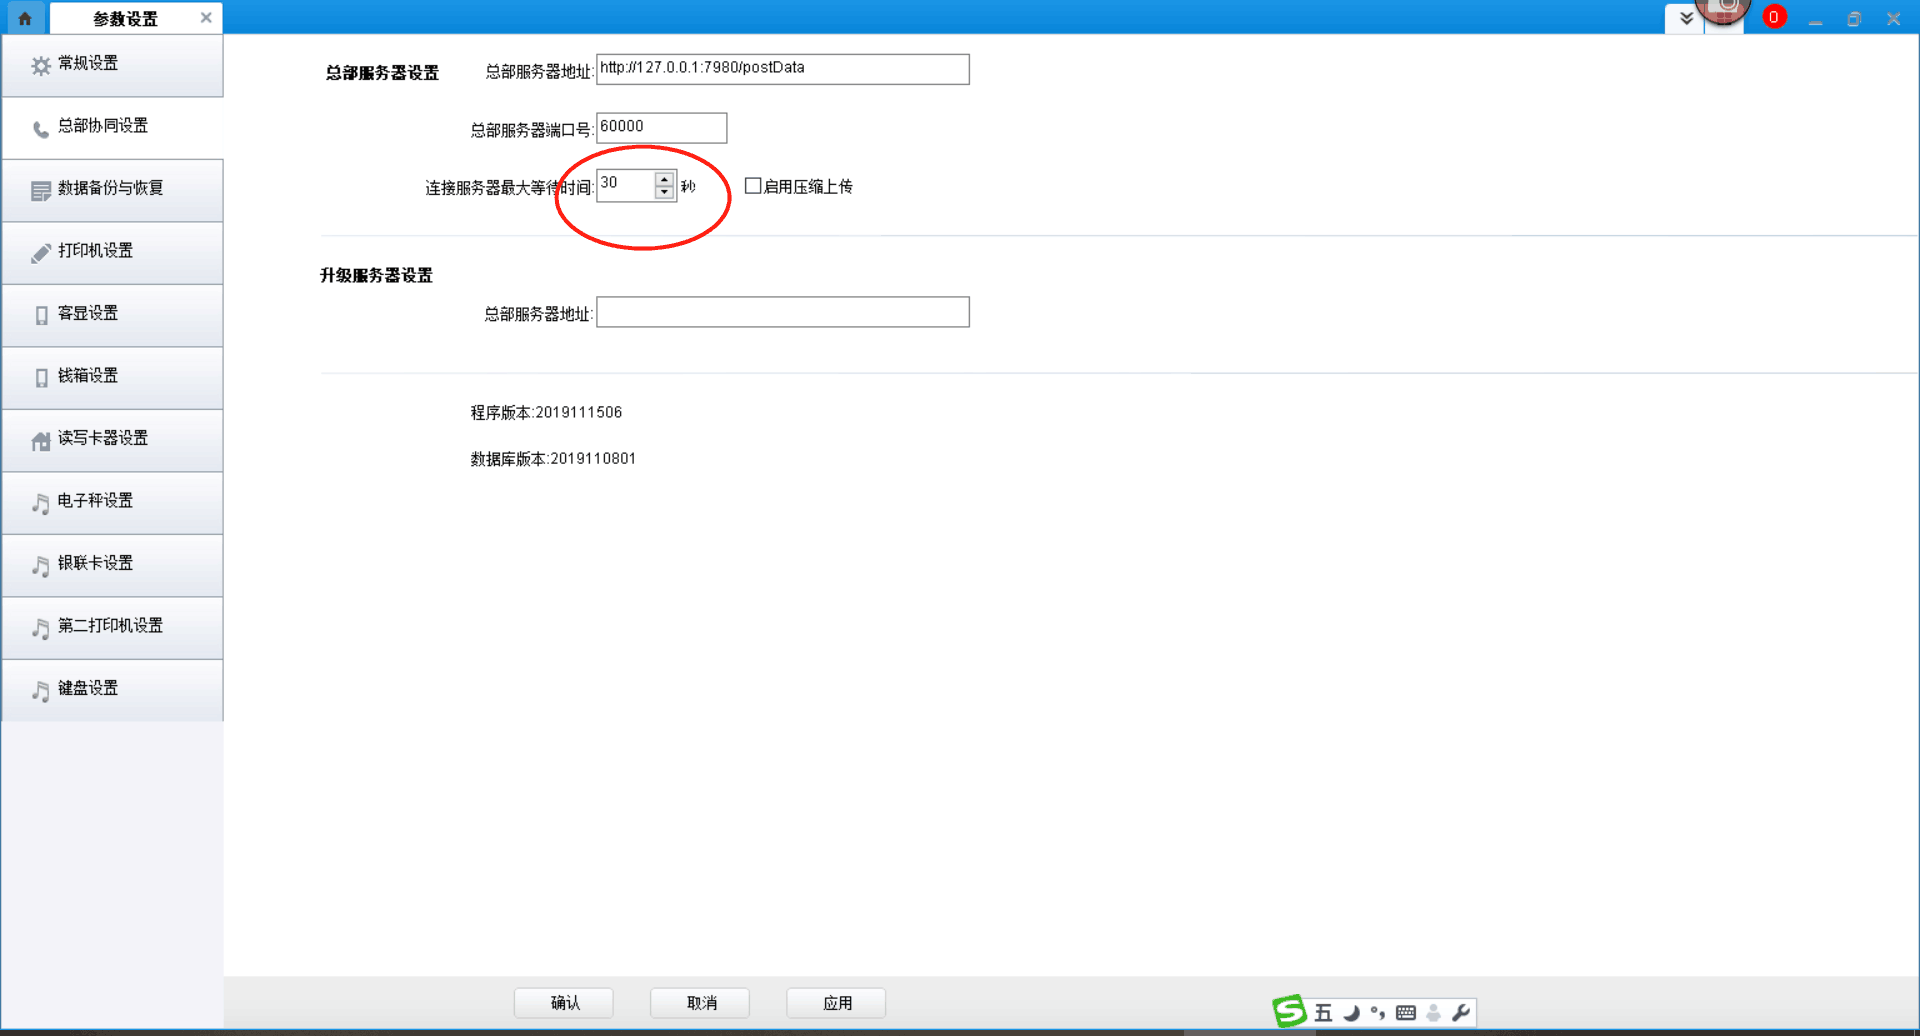
Task: Select the 参数设置 tab title
Action: 125,19
